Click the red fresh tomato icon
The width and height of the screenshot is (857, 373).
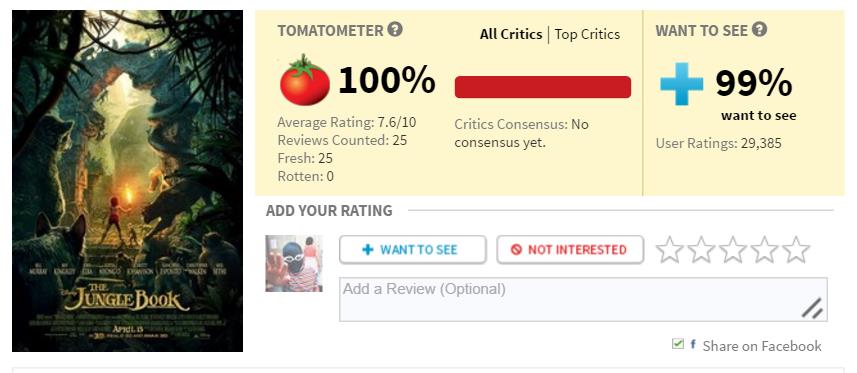tap(304, 80)
